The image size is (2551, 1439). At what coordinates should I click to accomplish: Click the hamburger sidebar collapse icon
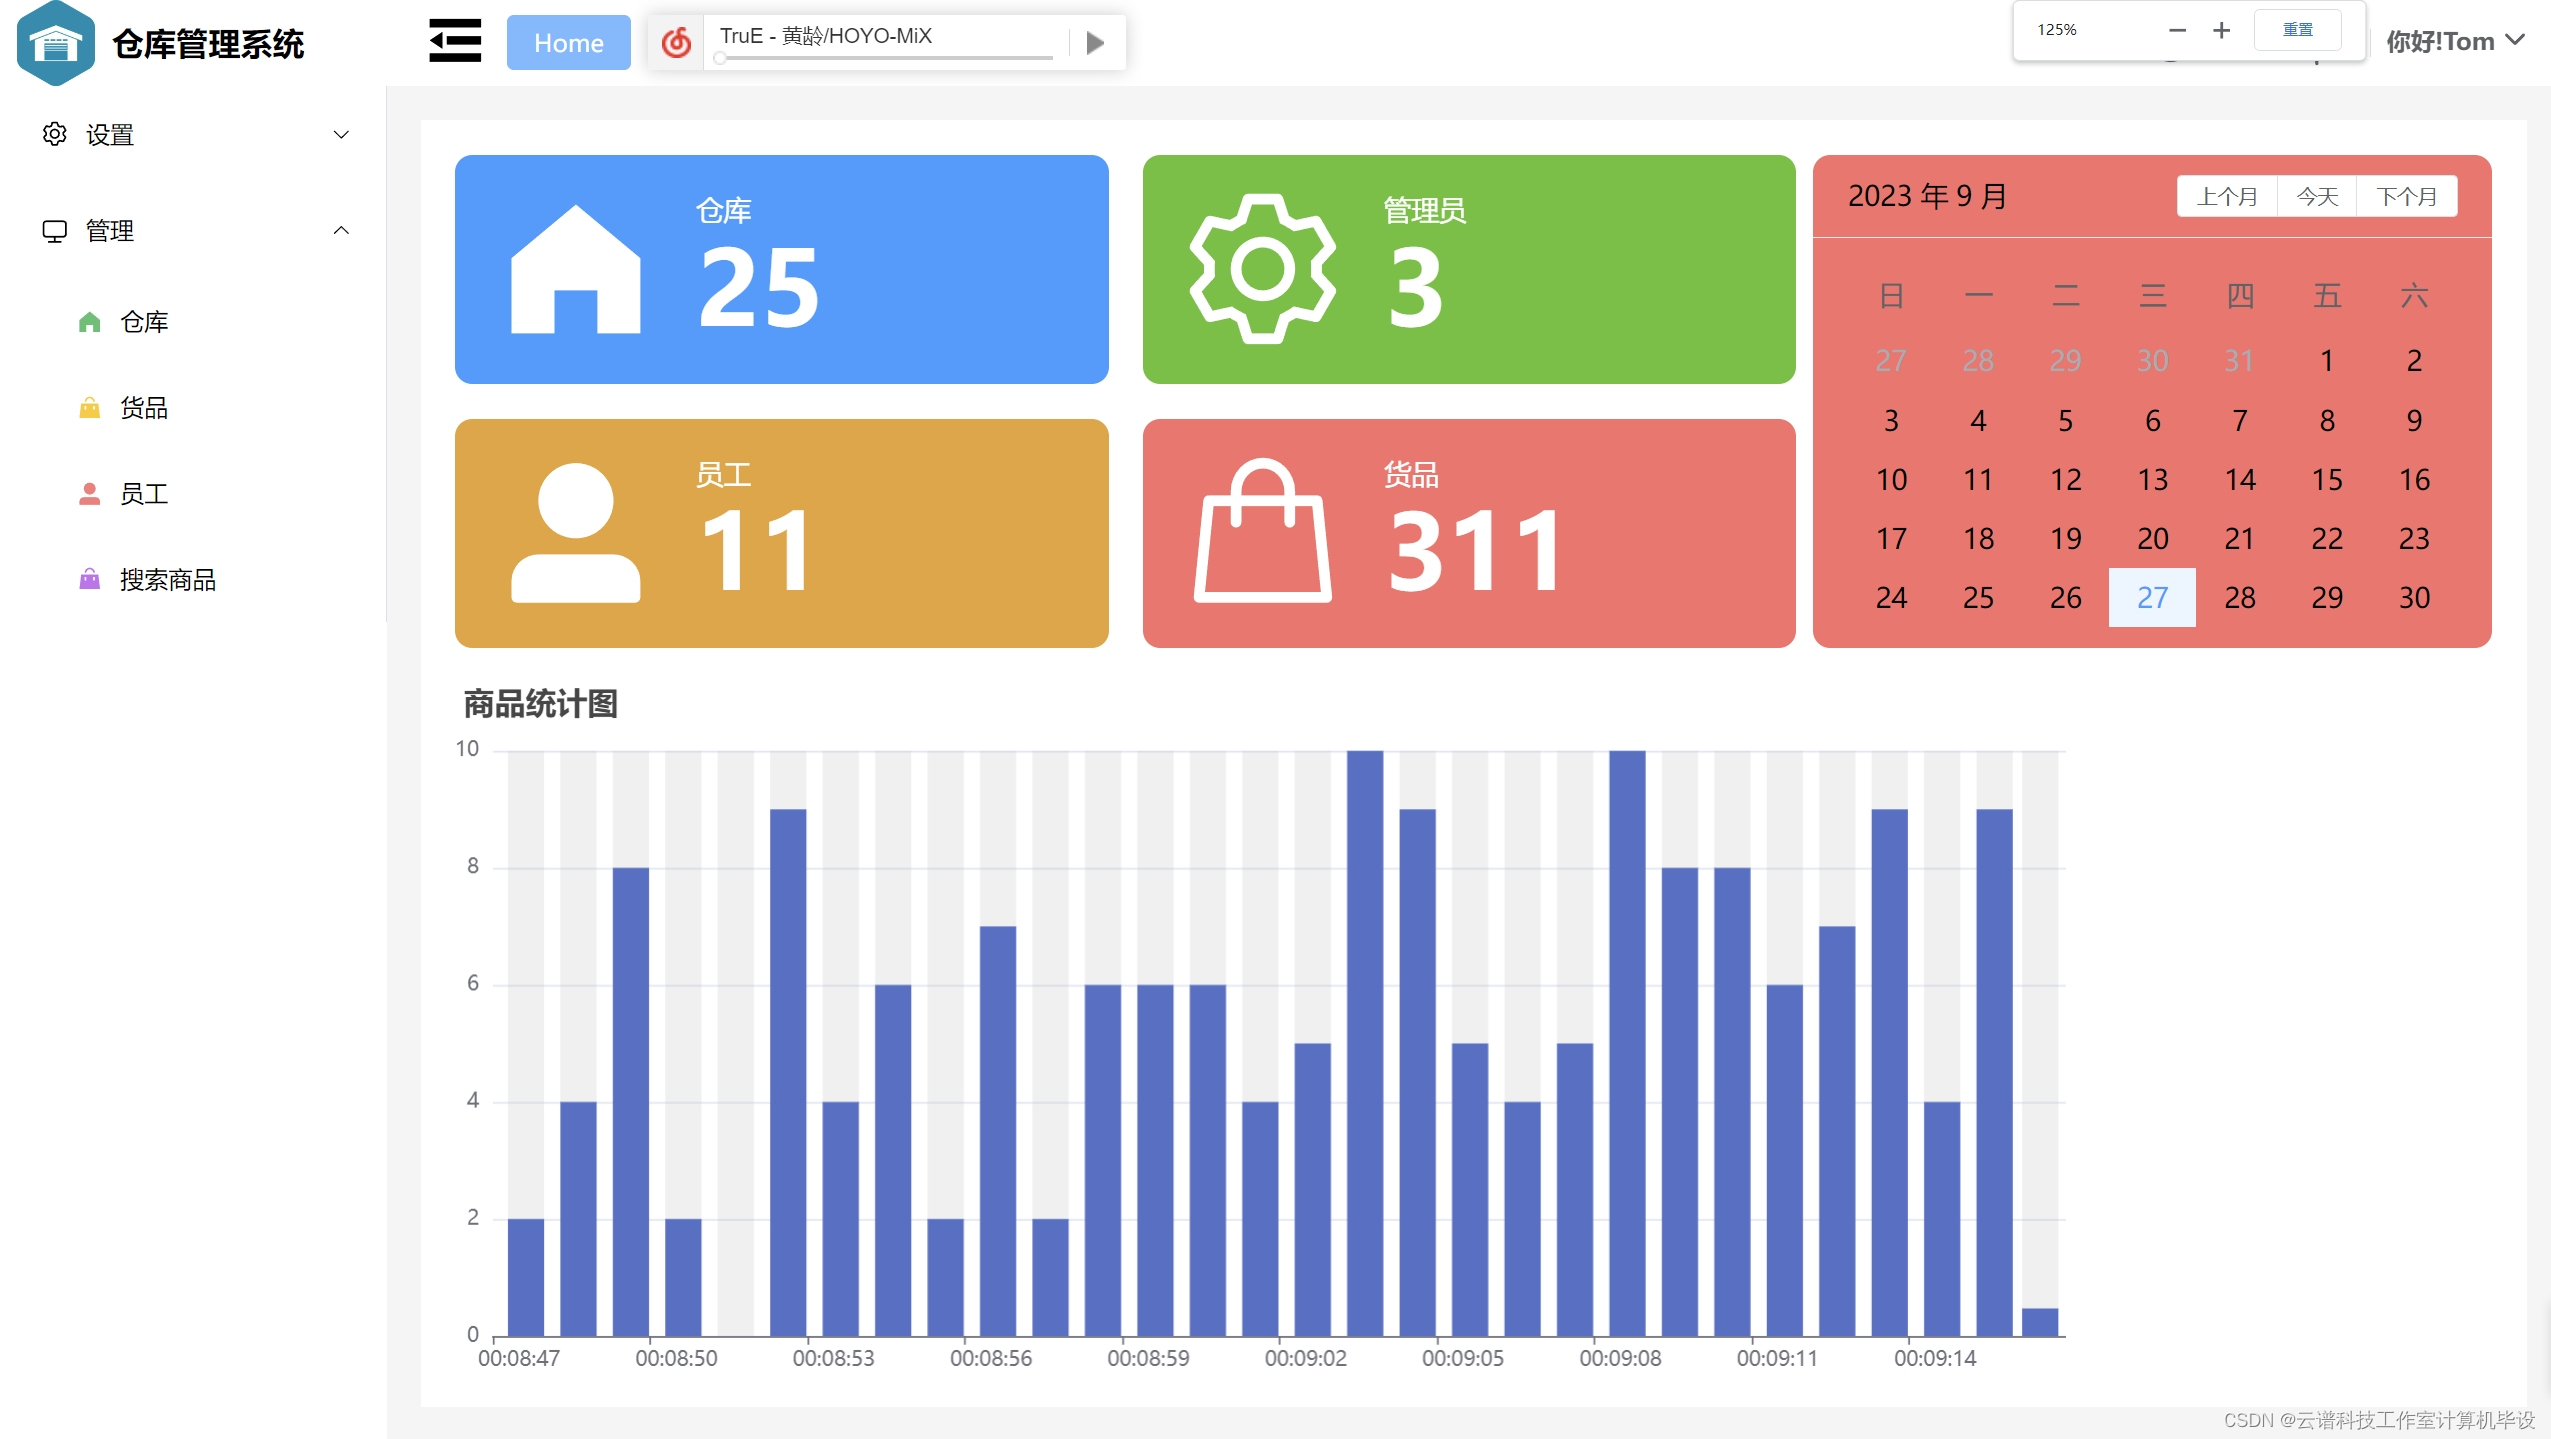pyautogui.click(x=455, y=42)
